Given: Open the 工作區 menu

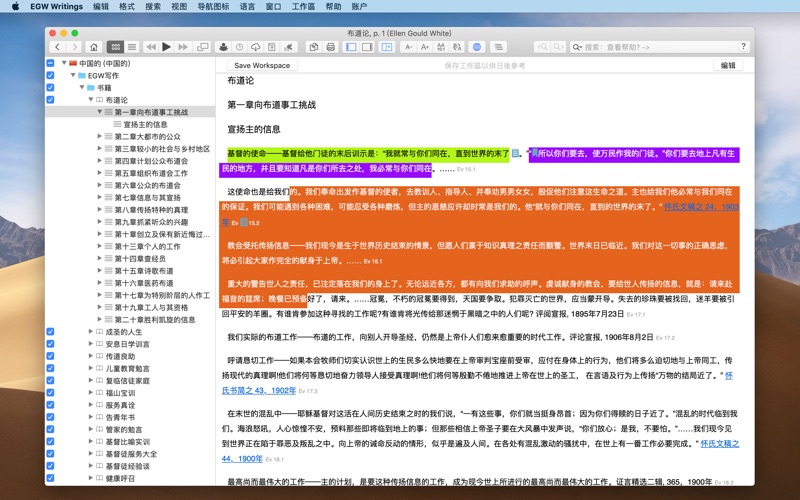Looking at the screenshot, I should tap(304, 6).
